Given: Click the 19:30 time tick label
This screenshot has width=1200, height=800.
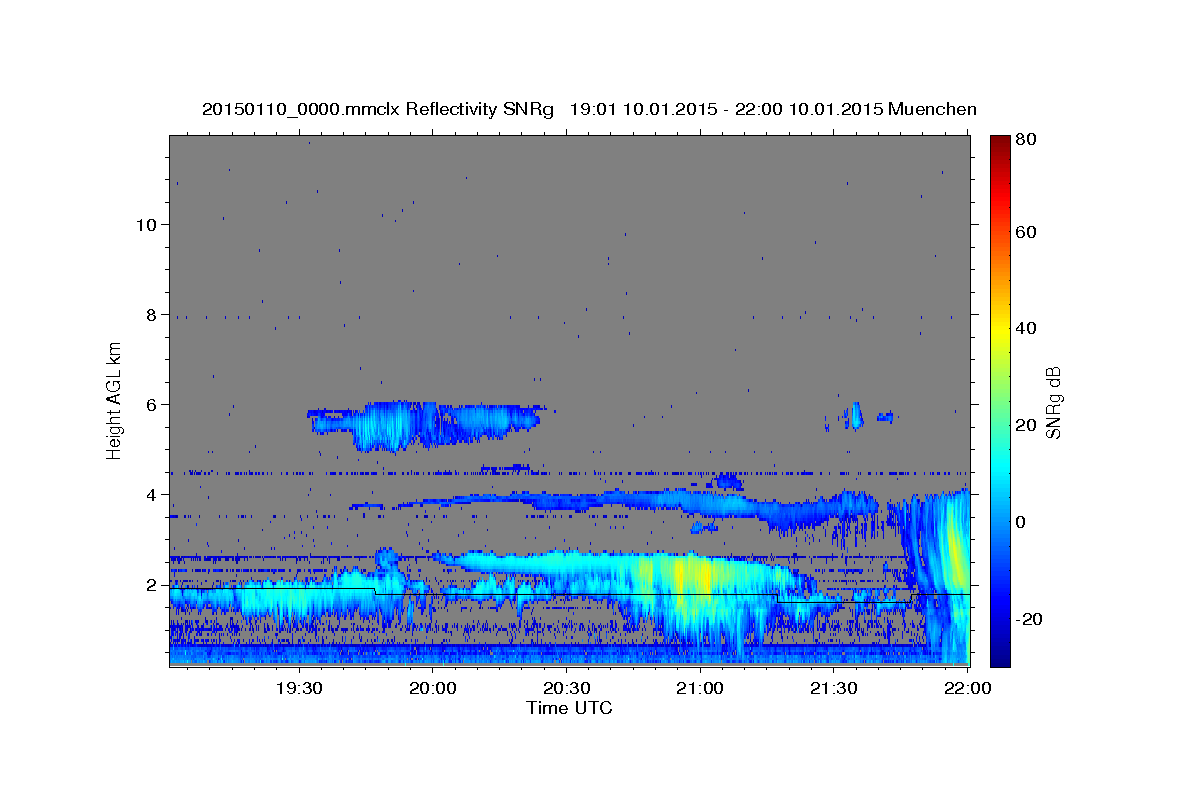Looking at the screenshot, I should (x=299, y=688).
